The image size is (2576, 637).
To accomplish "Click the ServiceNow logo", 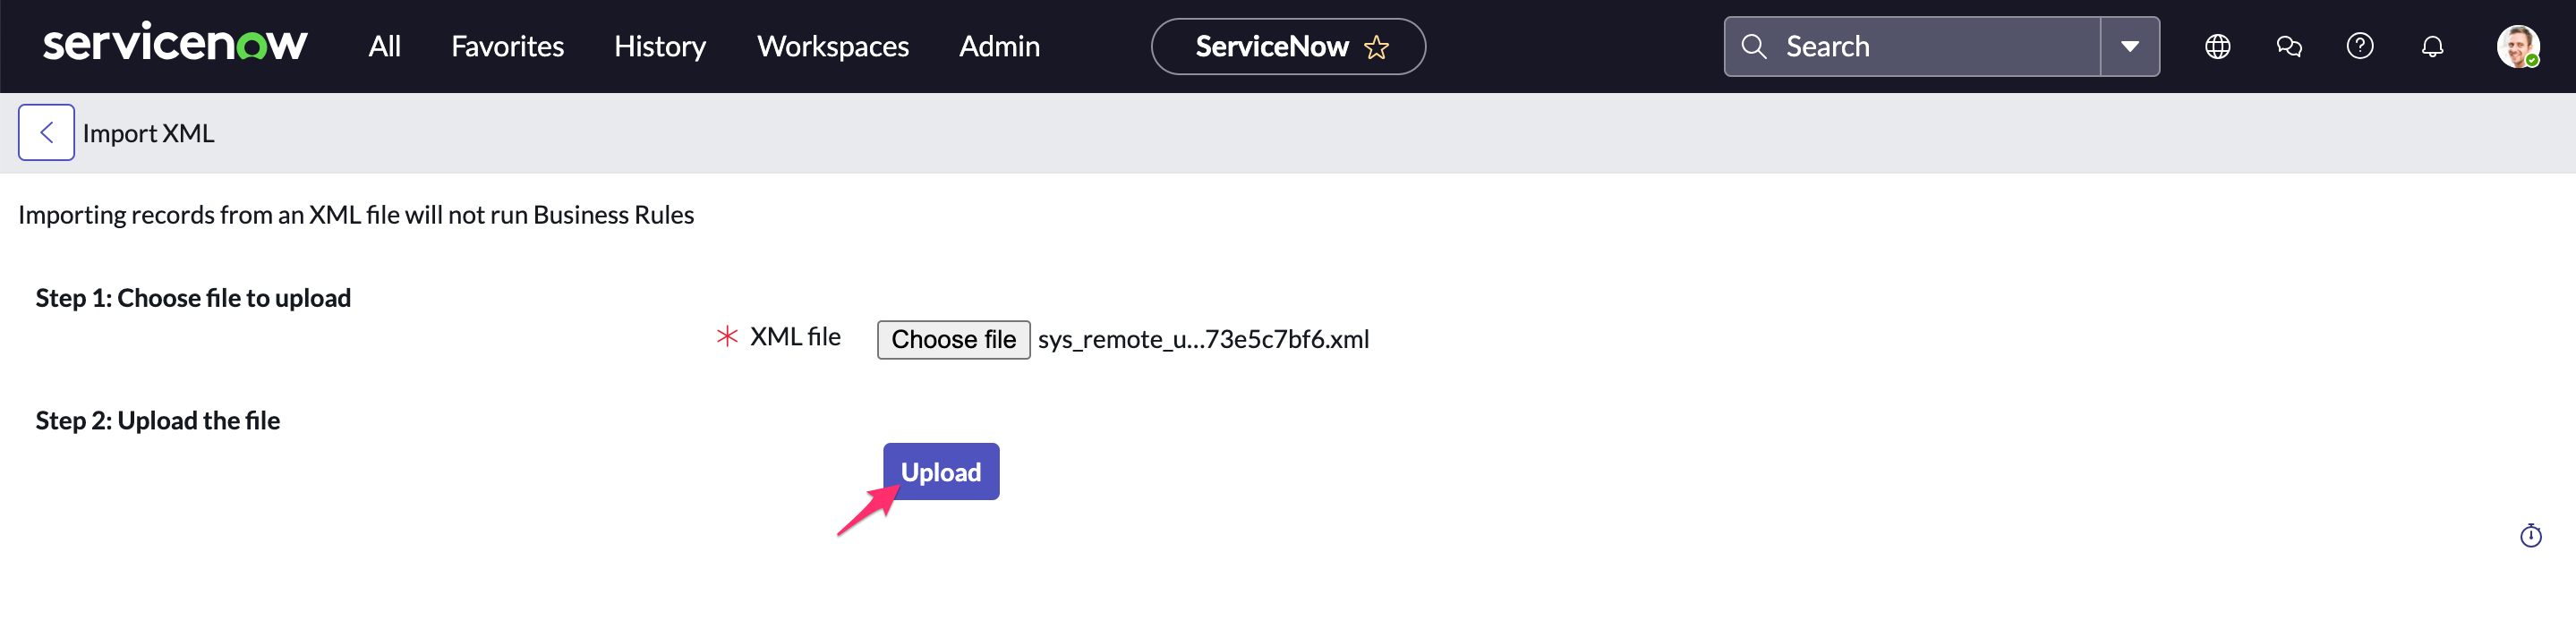I will pos(174,45).
